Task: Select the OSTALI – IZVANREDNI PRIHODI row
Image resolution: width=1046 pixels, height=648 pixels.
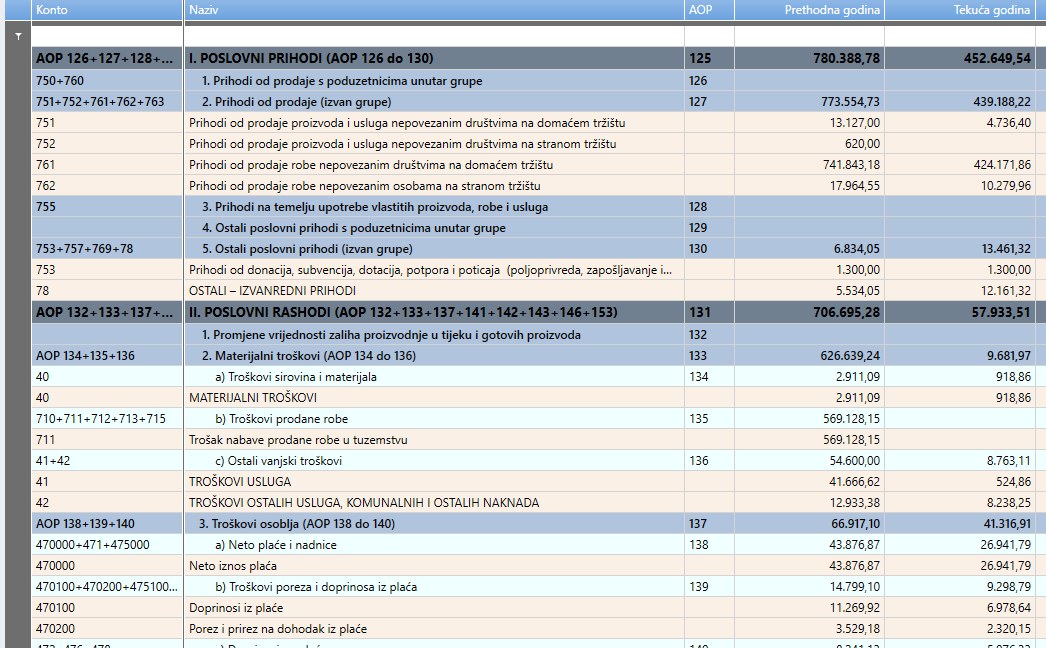Action: (533, 291)
